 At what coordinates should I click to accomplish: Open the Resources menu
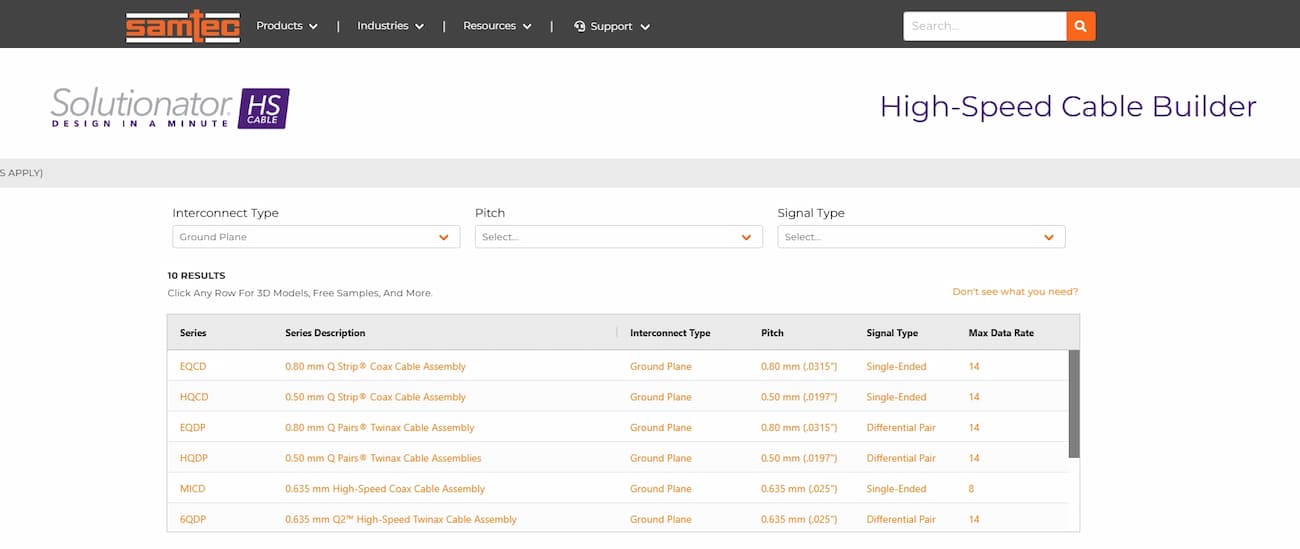pyautogui.click(x=496, y=26)
